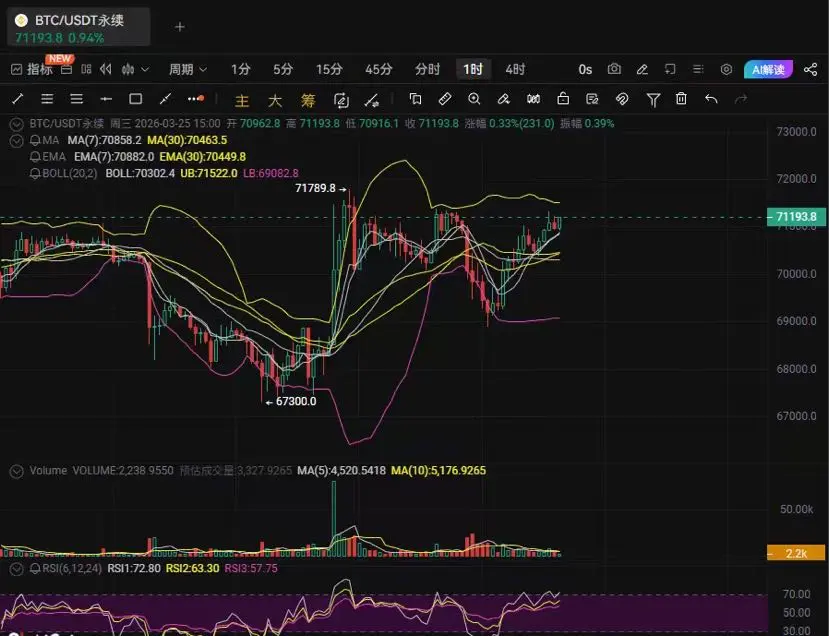Click the line settings icon before bookmark
Image resolution: width=829 pixels, height=636 pixels.
(x=372, y=100)
